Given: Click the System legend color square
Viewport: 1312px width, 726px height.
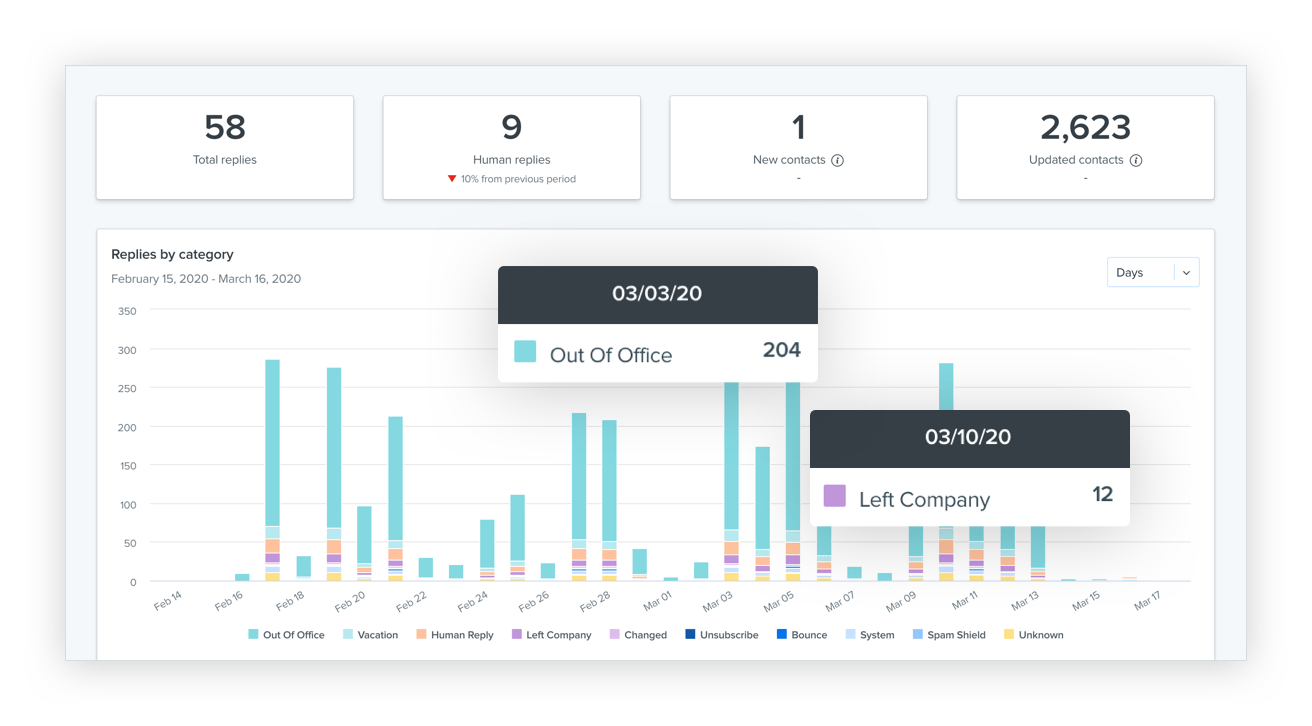Looking at the screenshot, I should coord(851,634).
